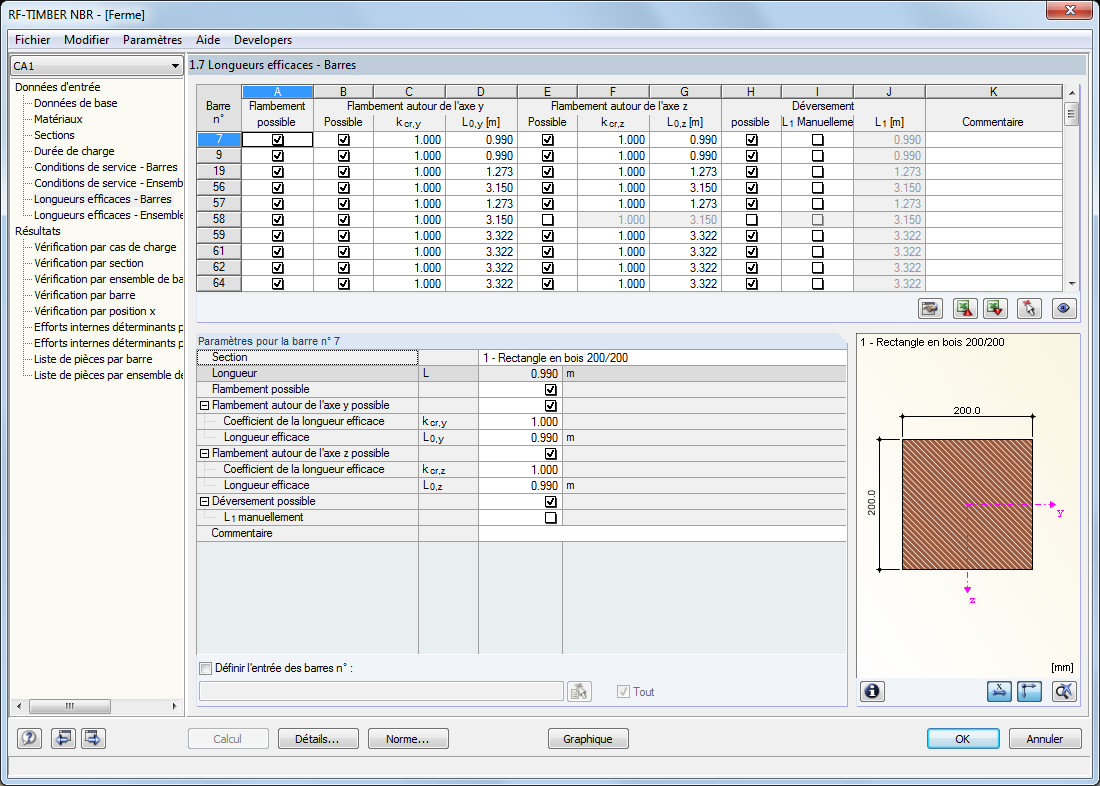Click the Excel export icon
Image resolution: width=1100 pixels, height=786 pixels.
pyautogui.click(x=964, y=309)
